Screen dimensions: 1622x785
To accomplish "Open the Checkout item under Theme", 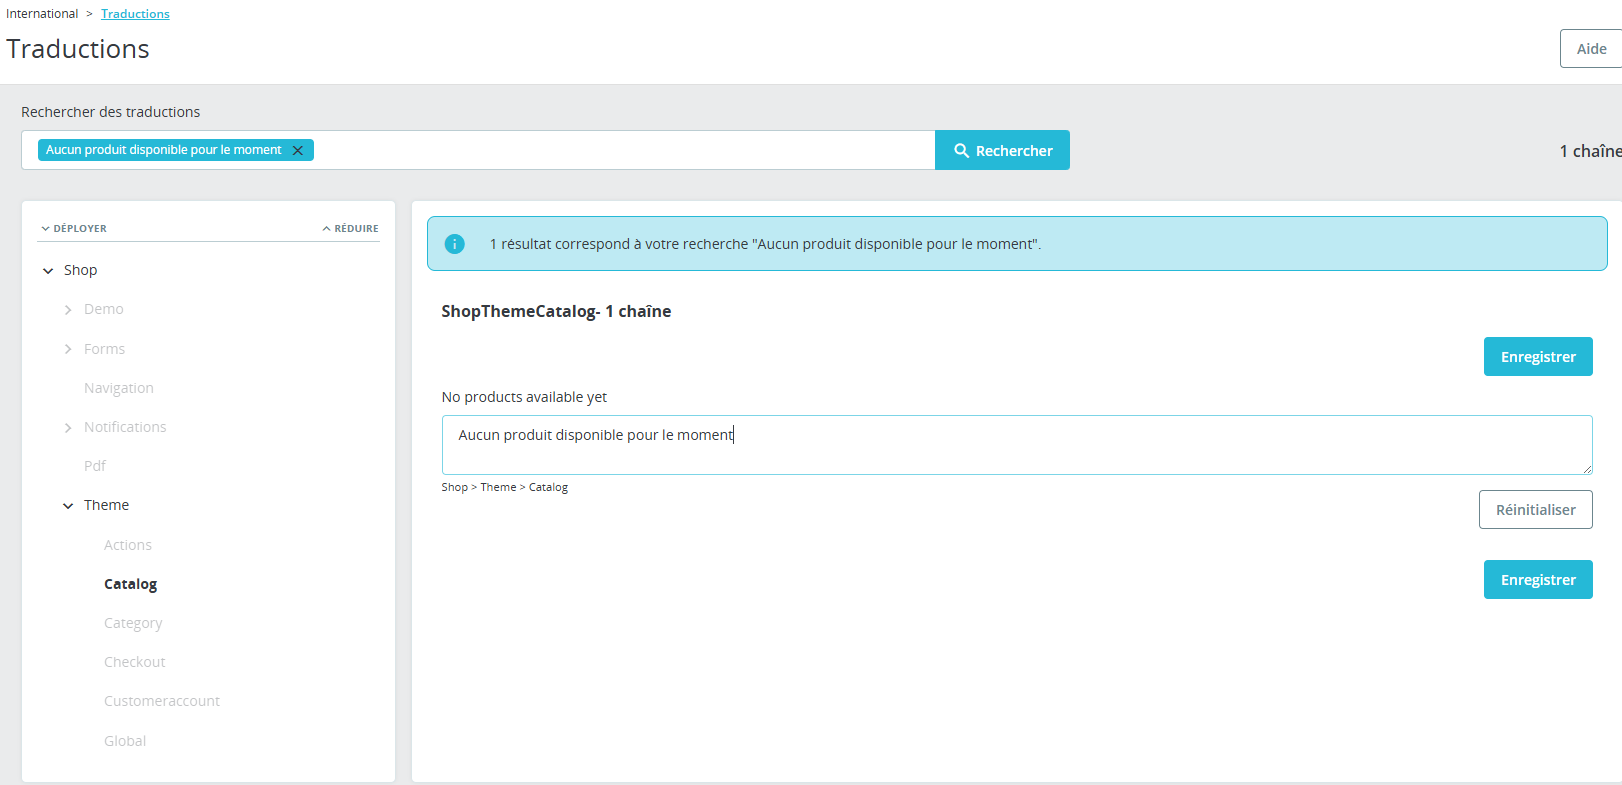I will 135,662.
